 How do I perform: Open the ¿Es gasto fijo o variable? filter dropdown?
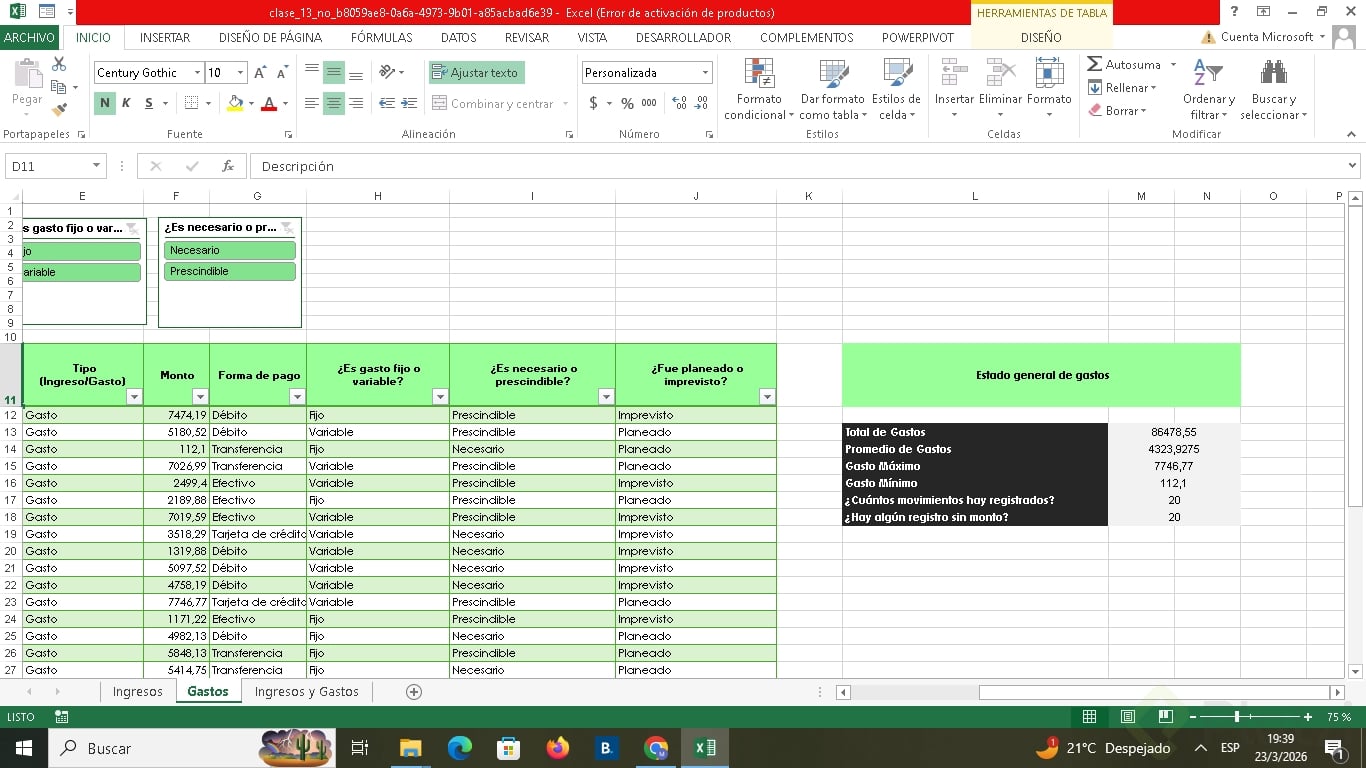(x=440, y=397)
